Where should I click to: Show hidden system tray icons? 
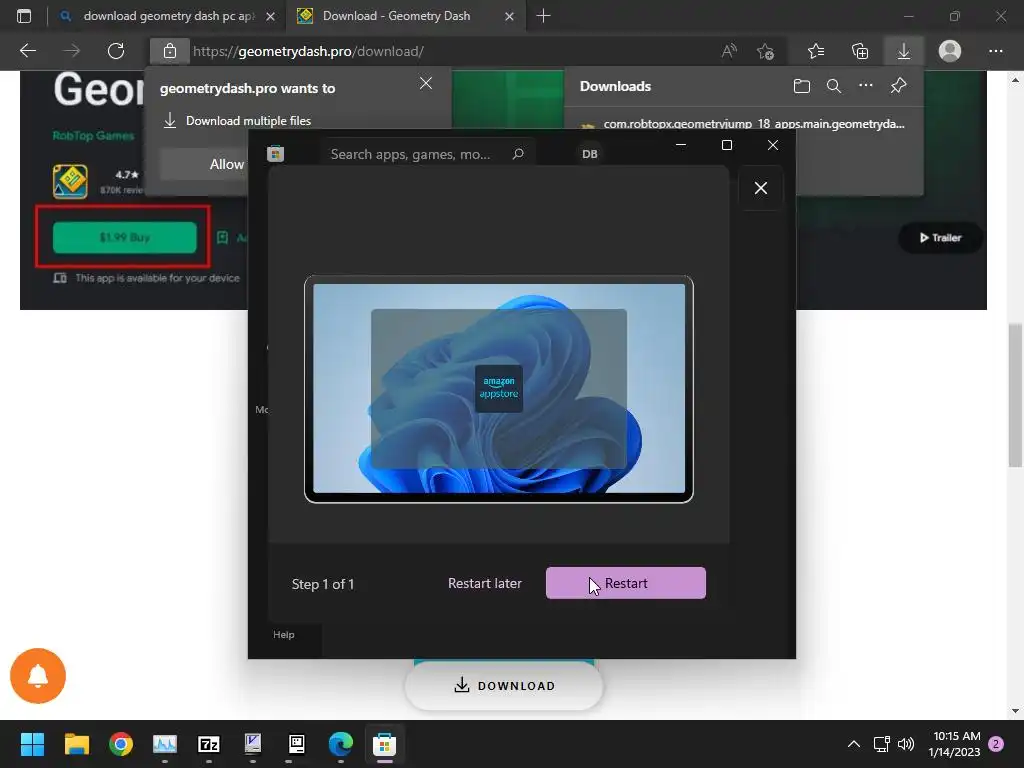pos(854,744)
